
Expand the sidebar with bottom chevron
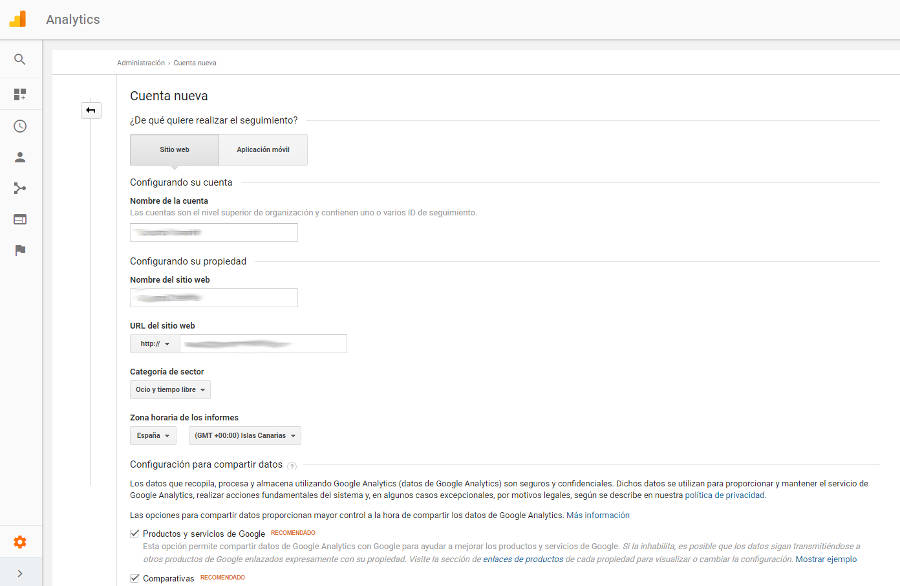pyautogui.click(x=20, y=573)
